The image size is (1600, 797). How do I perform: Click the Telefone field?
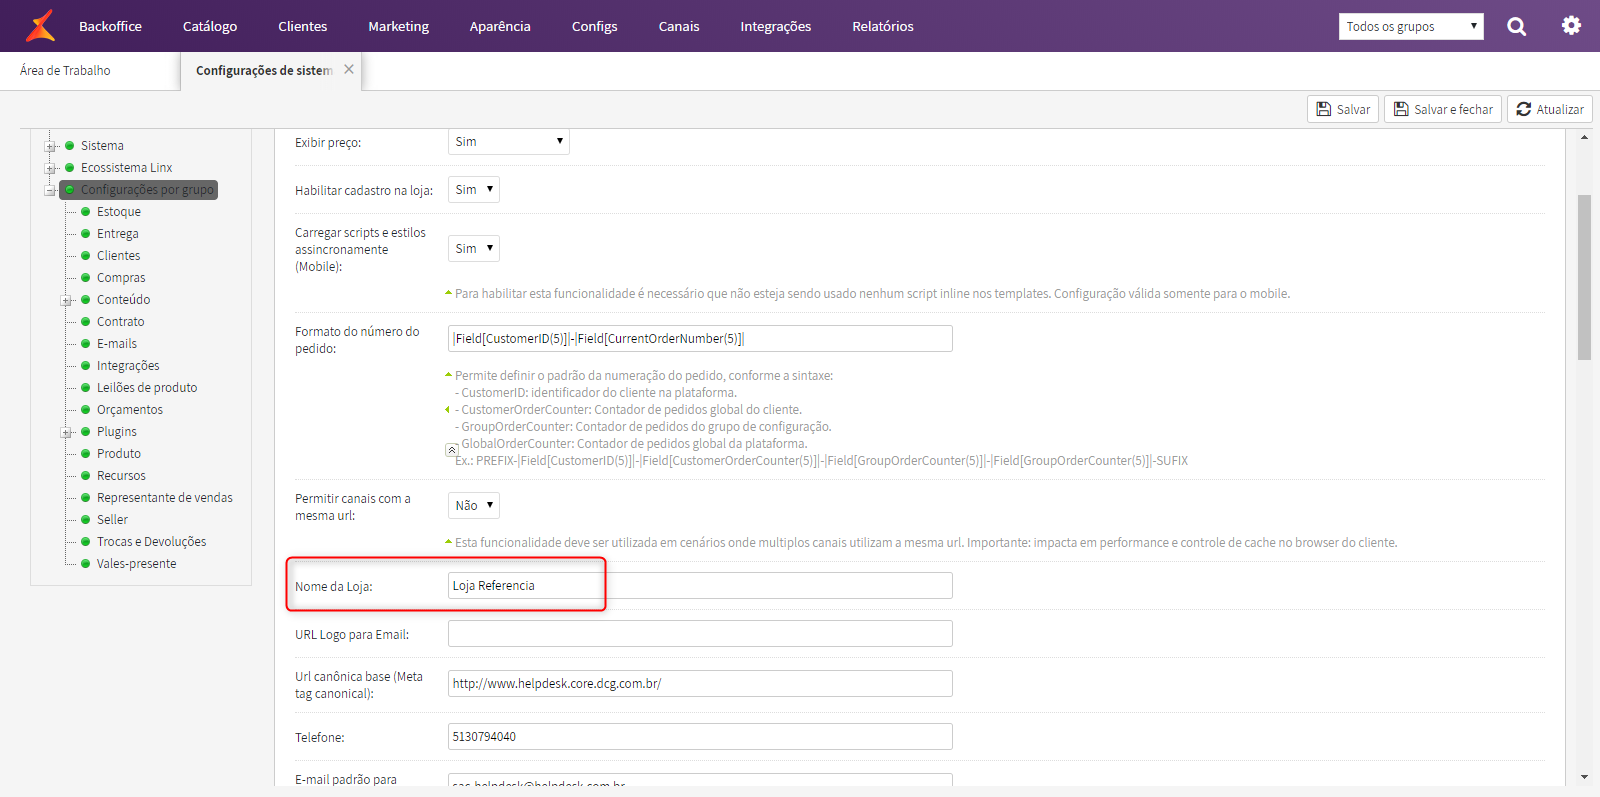pos(700,737)
